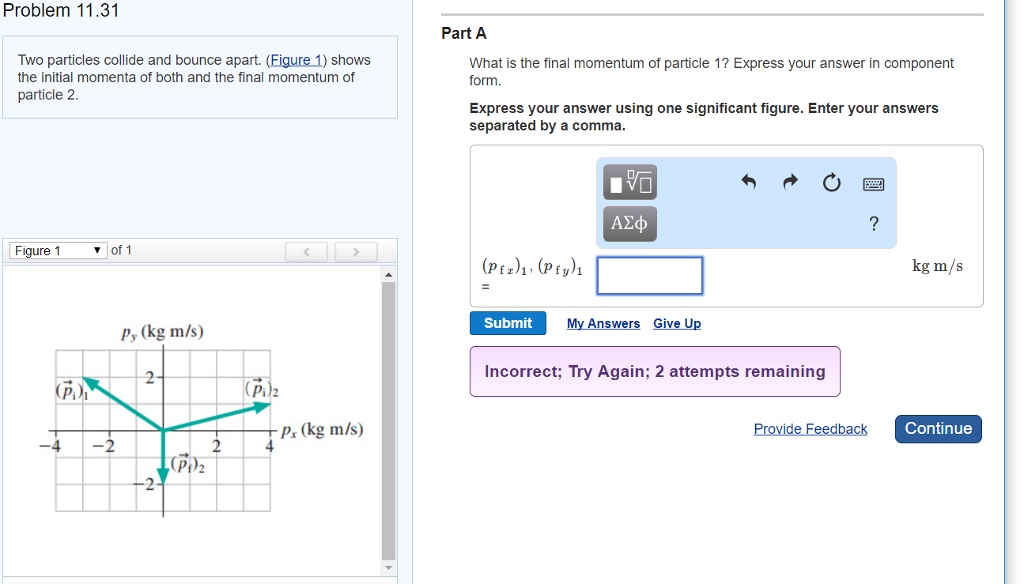This screenshot has height=584, width=1024.
Task: Click the previous figure chevron arrow
Action: click(306, 251)
